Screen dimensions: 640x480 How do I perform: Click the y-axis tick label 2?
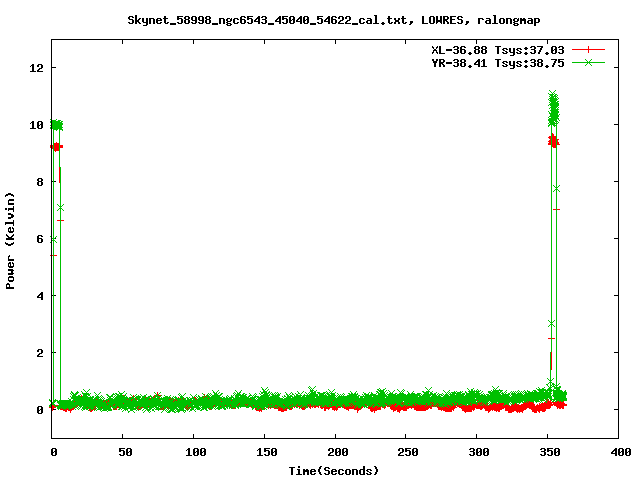40,353
